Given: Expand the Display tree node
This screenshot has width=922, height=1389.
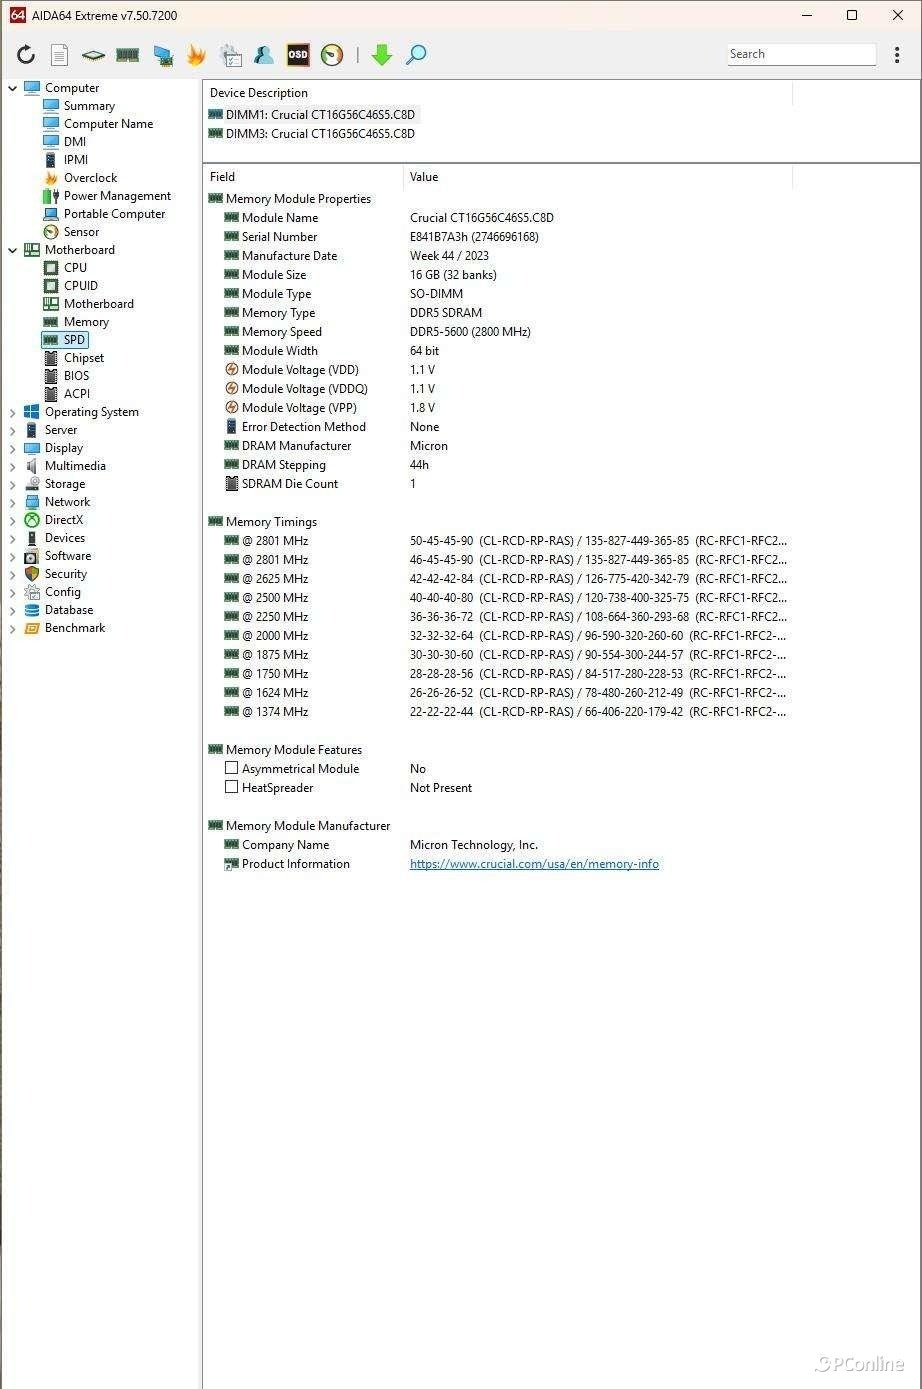Looking at the screenshot, I should 13,448.
